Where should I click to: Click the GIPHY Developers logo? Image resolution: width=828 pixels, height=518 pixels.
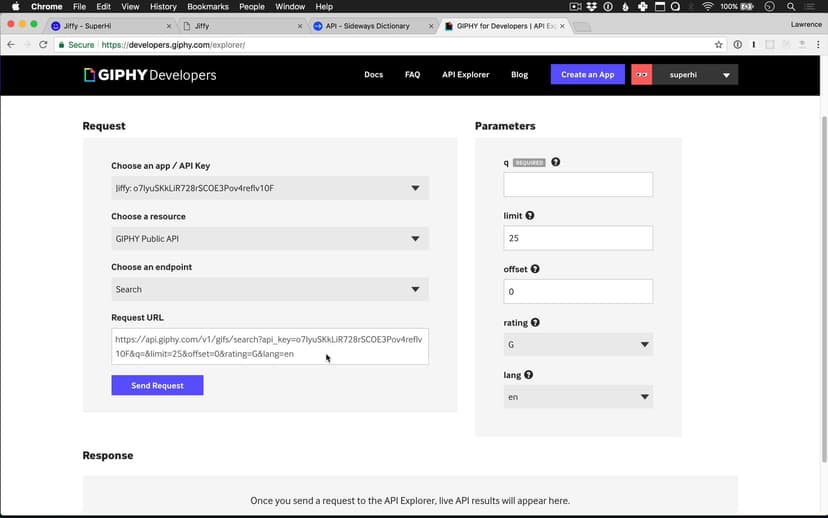tap(150, 75)
